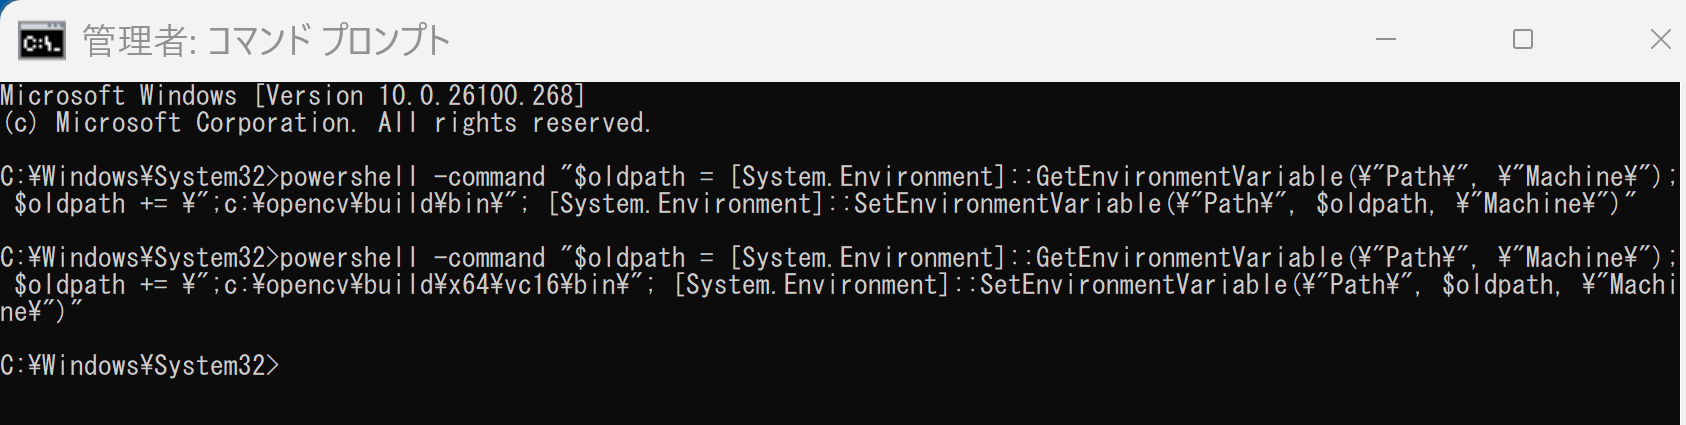Click the first powershell -command word
Screen dimensions: 1686x425
tap(413, 177)
